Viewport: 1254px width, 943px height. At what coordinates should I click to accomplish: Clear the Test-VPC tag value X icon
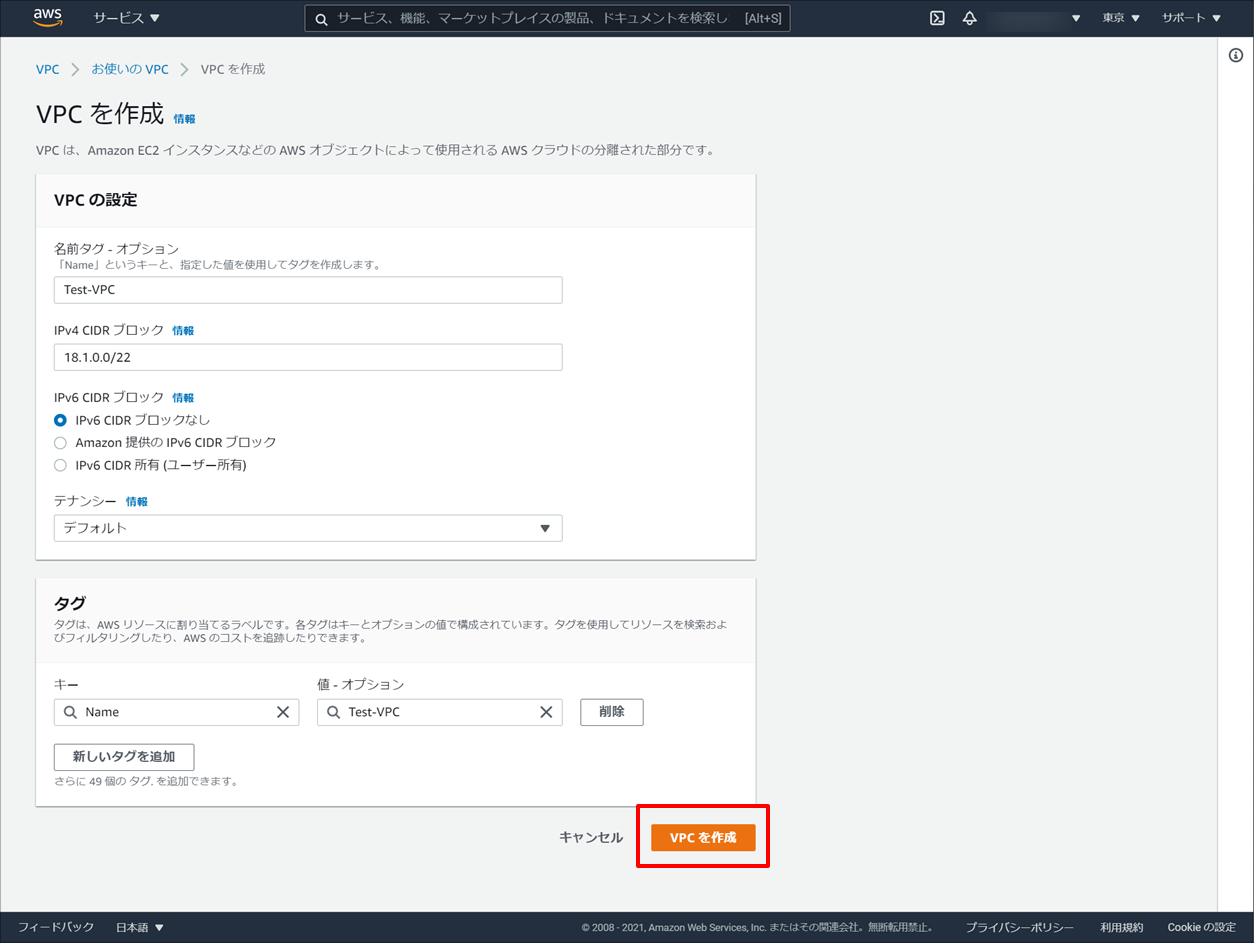coord(546,712)
